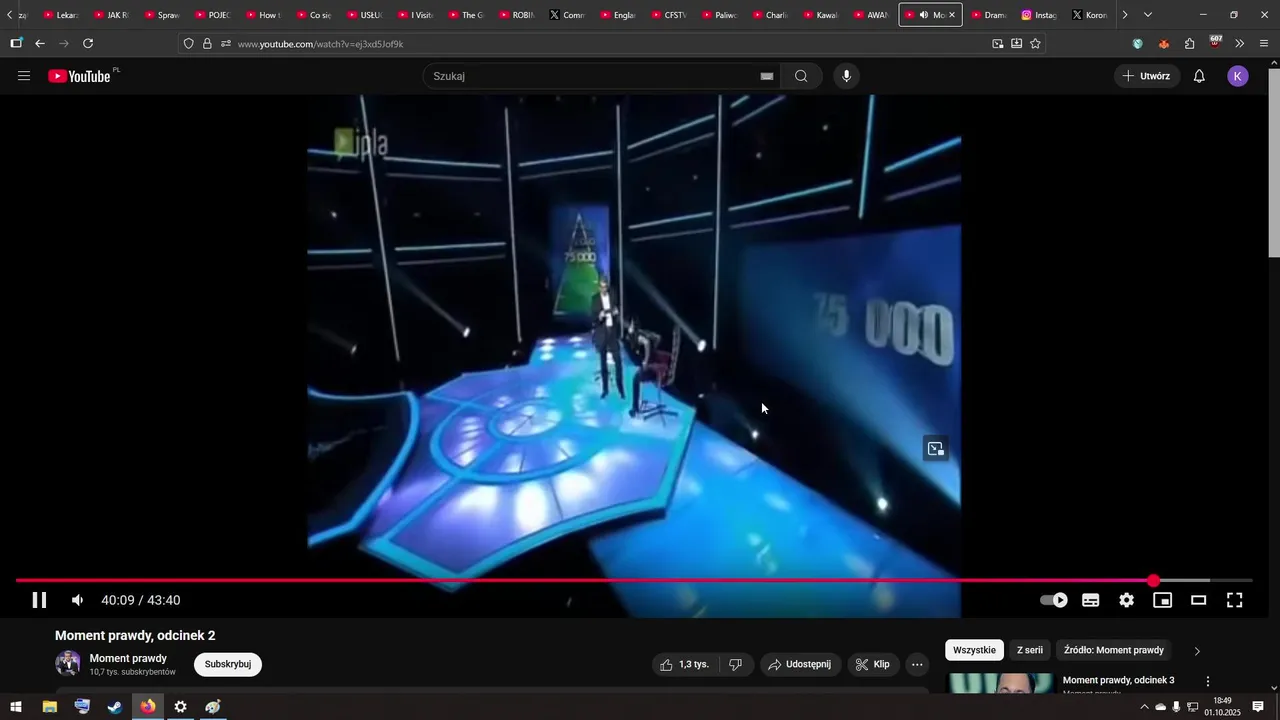
Task: Open Firefox taskbar icon
Action: [148, 707]
